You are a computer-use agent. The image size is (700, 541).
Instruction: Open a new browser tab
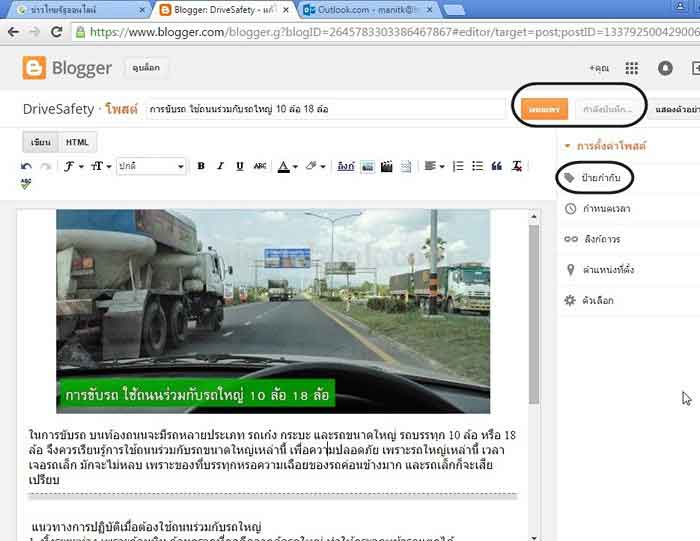tap(454, 10)
